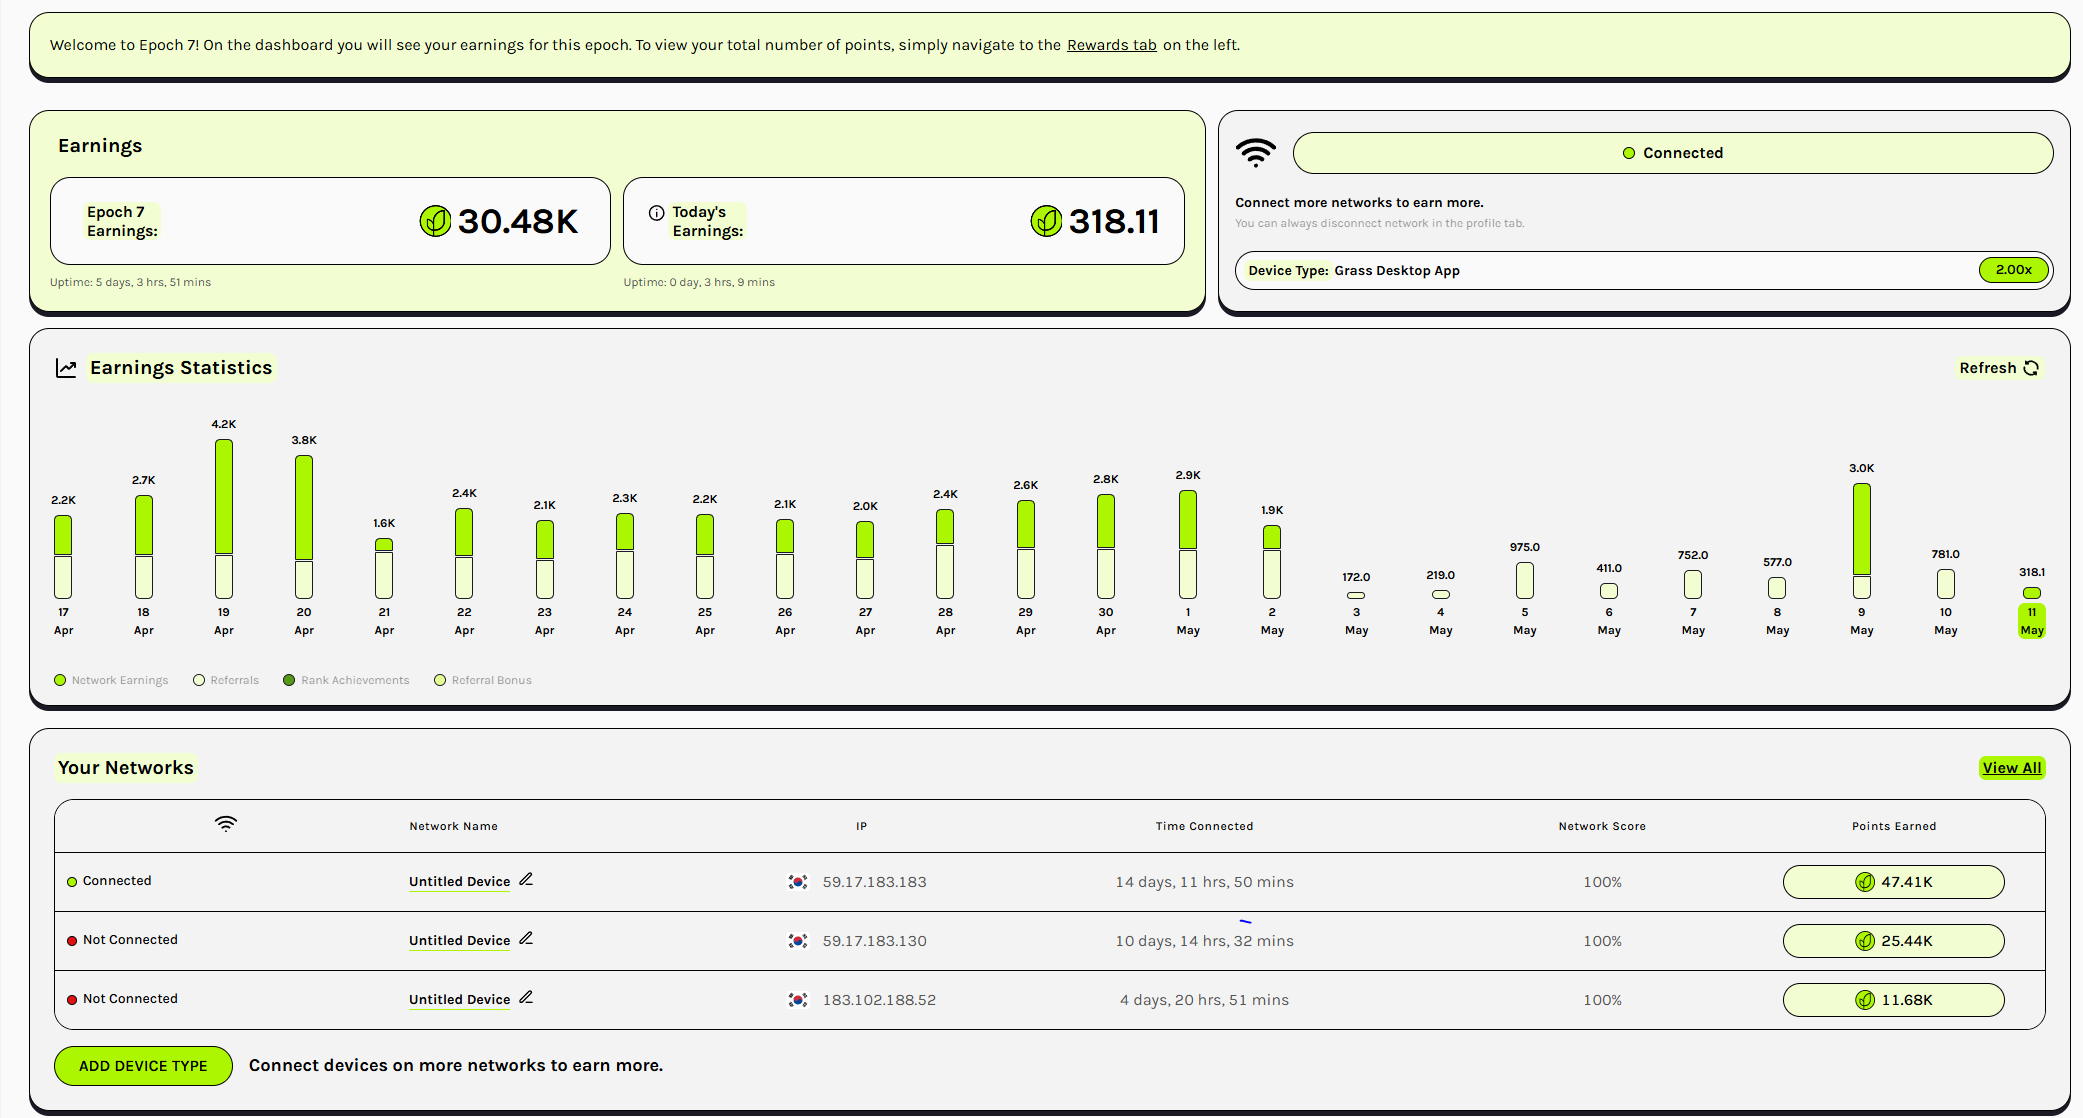
Task: Click the Today's Earnings info icon
Action: (x=657, y=213)
